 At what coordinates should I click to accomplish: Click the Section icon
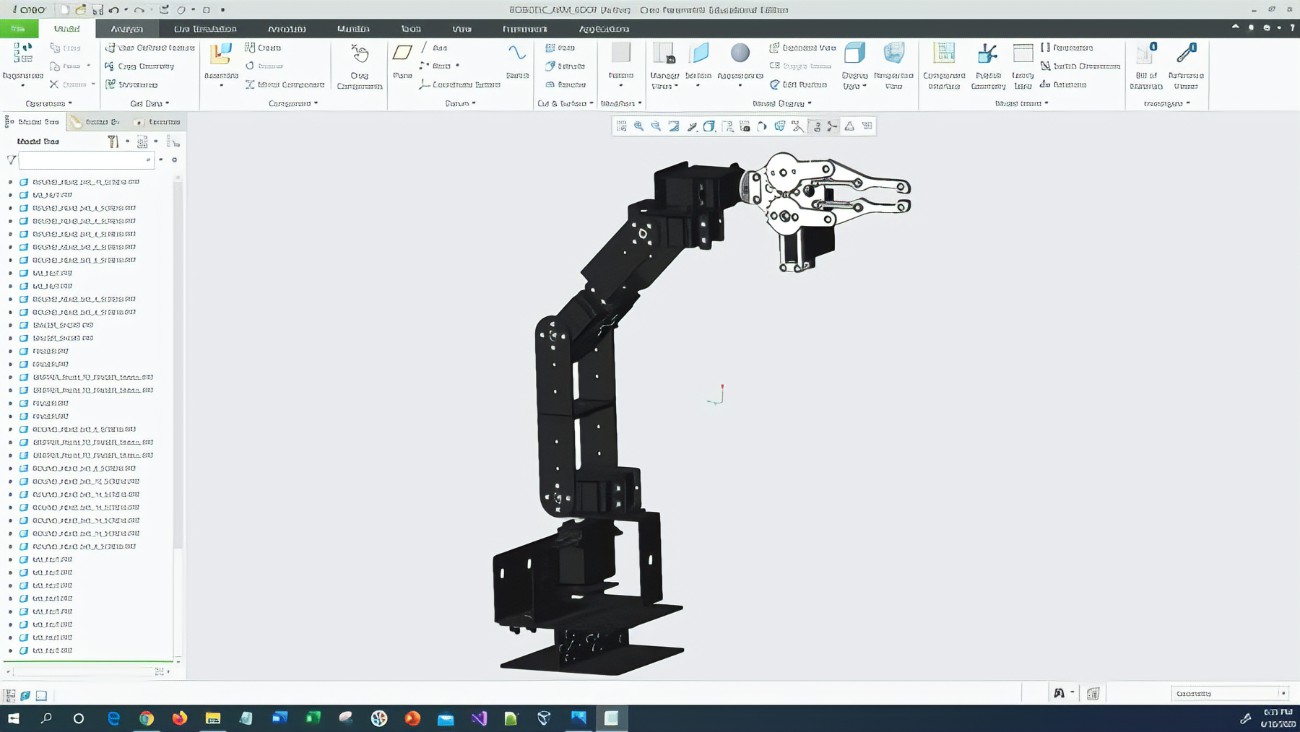[699, 53]
